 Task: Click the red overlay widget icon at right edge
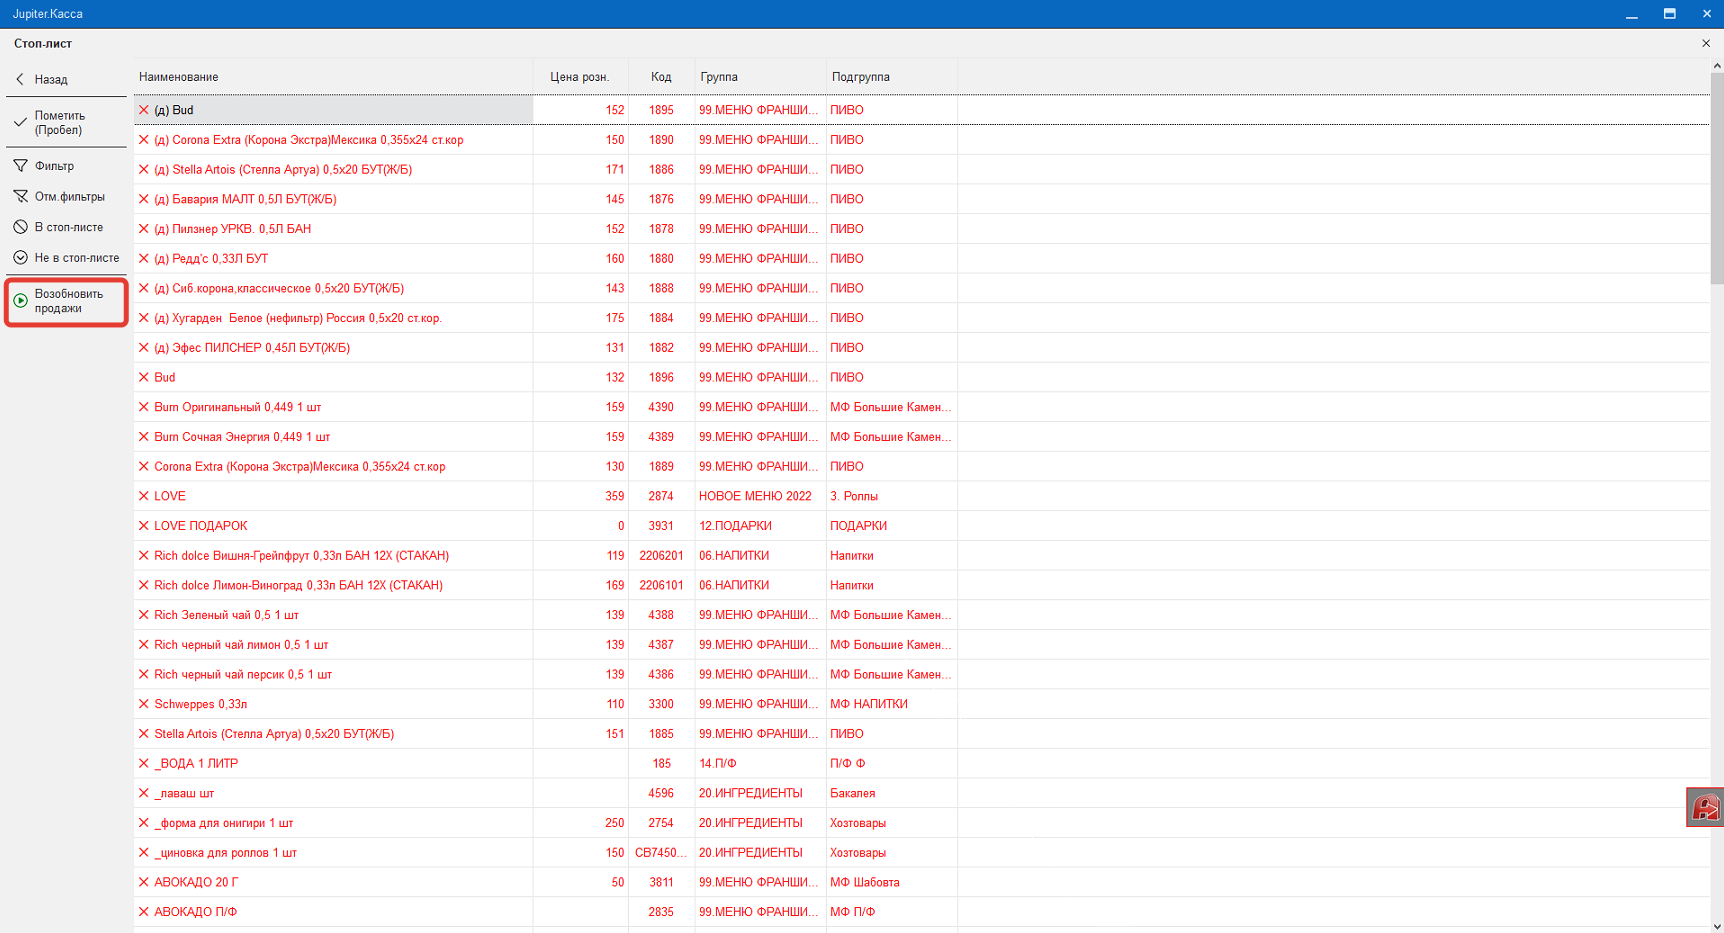click(x=1705, y=808)
